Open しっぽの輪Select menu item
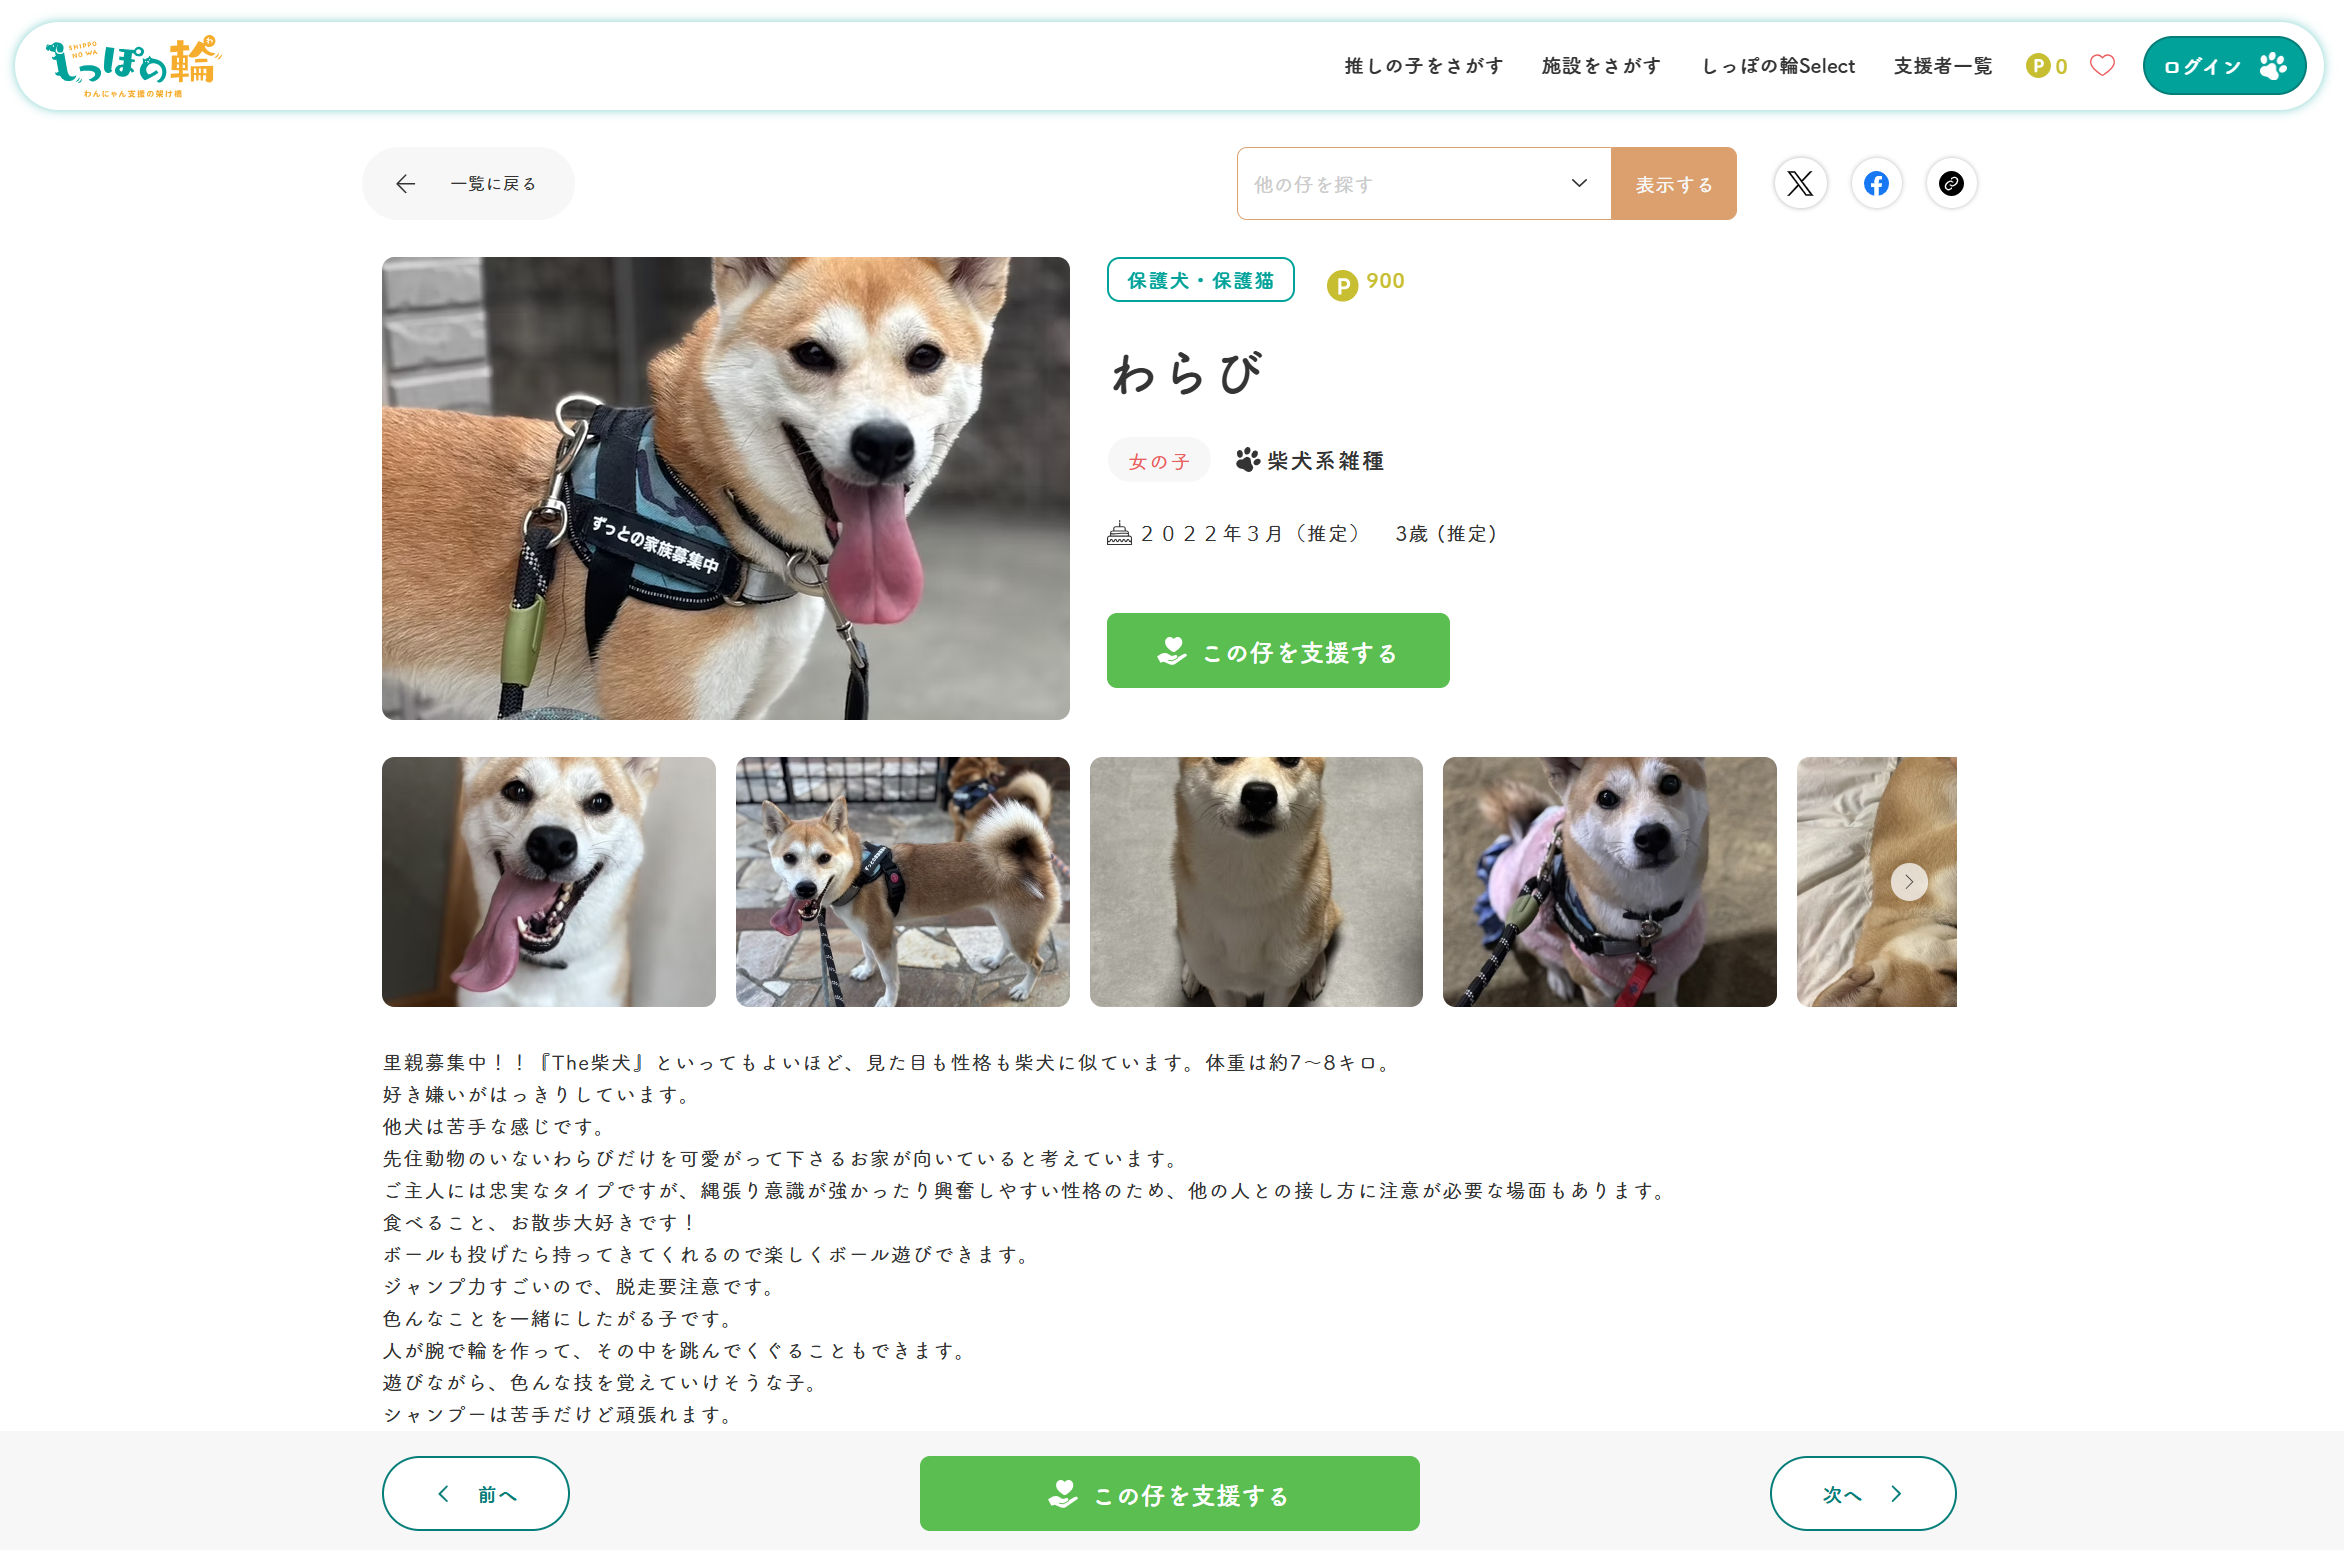 [1778, 66]
